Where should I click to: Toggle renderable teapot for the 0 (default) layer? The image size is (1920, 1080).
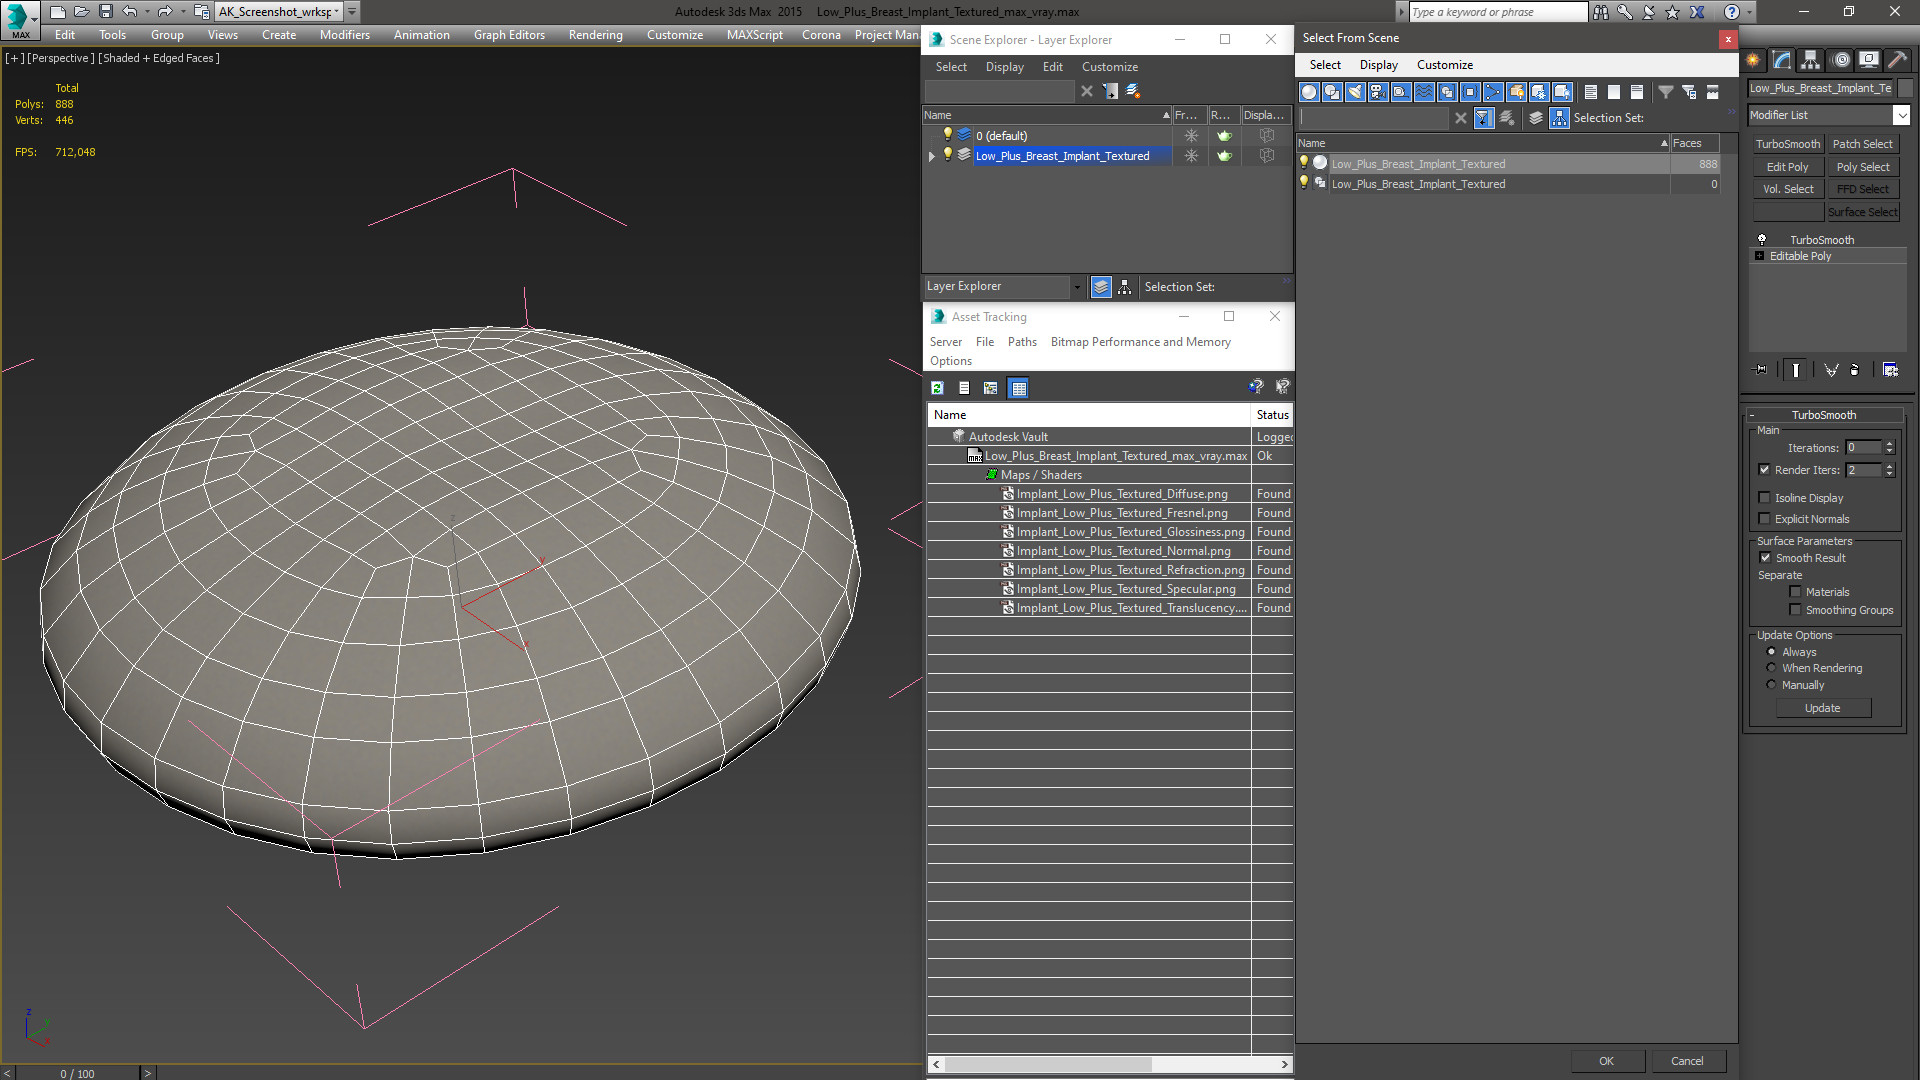pyautogui.click(x=1224, y=136)
